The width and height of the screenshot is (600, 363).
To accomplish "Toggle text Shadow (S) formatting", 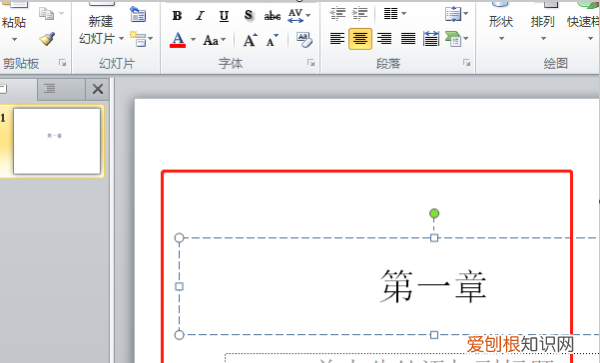I will pyautogui.click(x=248, y=15).
